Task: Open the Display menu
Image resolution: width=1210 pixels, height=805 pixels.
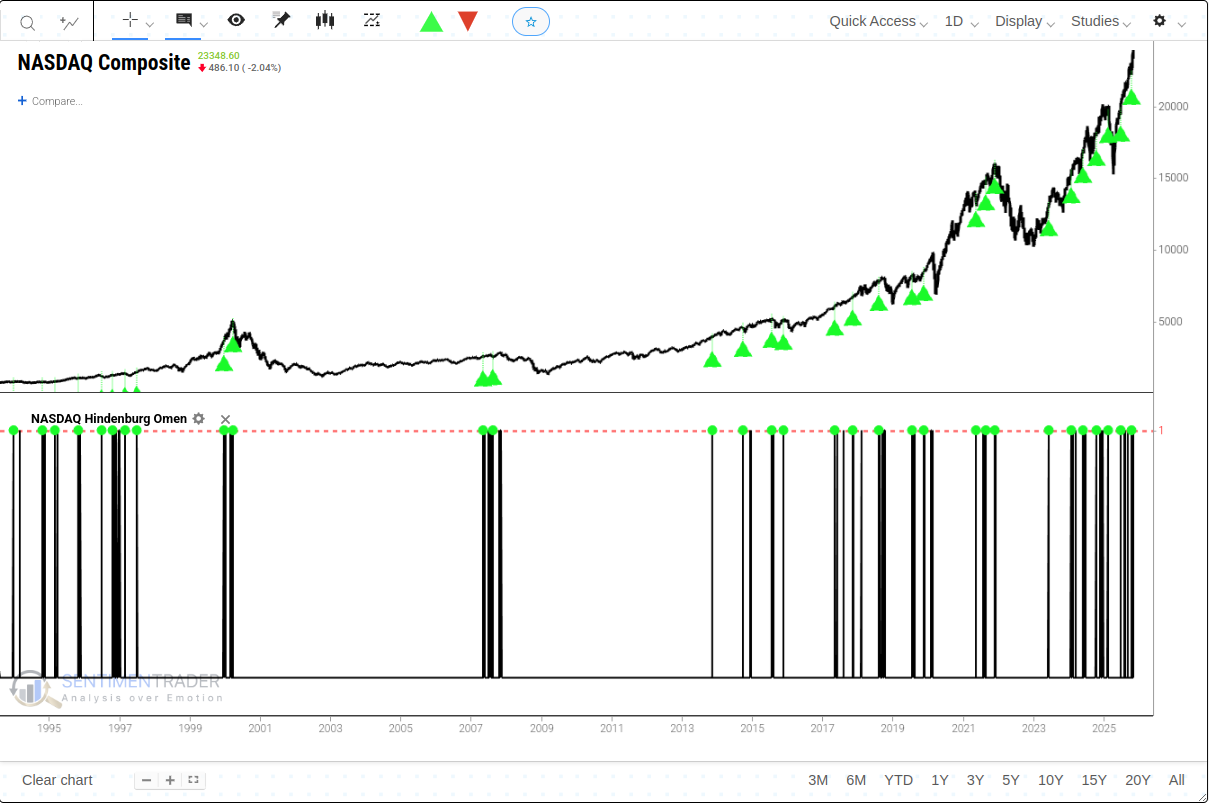Action: [1025, 21]
